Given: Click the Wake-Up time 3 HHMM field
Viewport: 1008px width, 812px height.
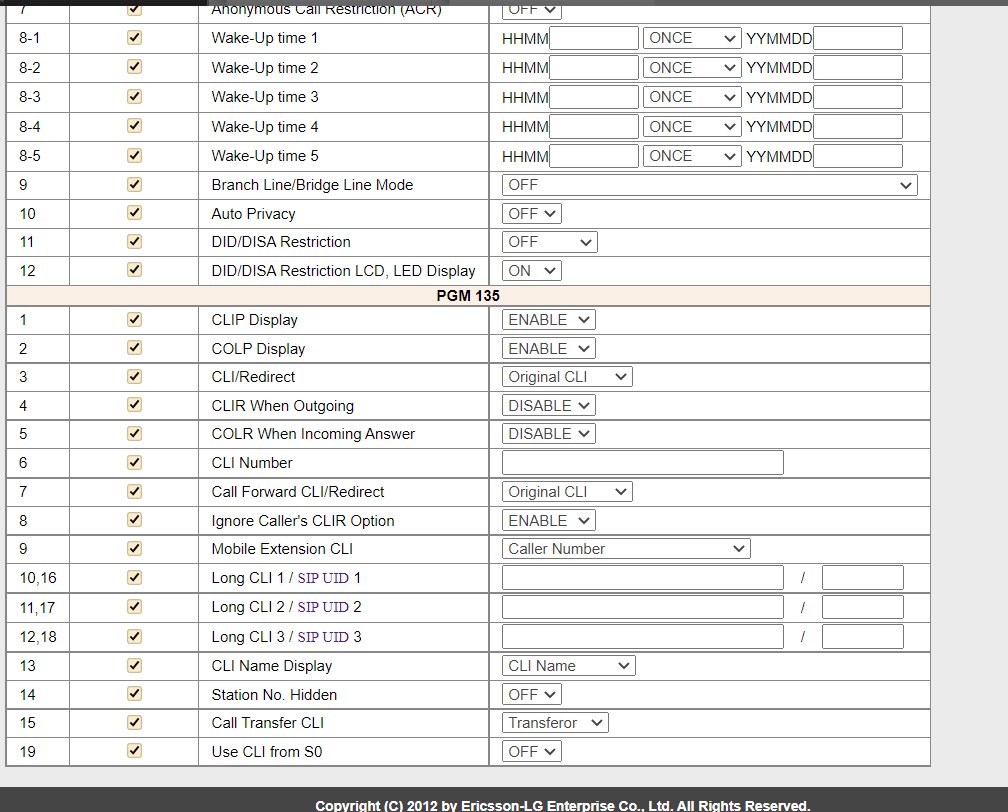Looking at the screenshot, I should (593, 97).
